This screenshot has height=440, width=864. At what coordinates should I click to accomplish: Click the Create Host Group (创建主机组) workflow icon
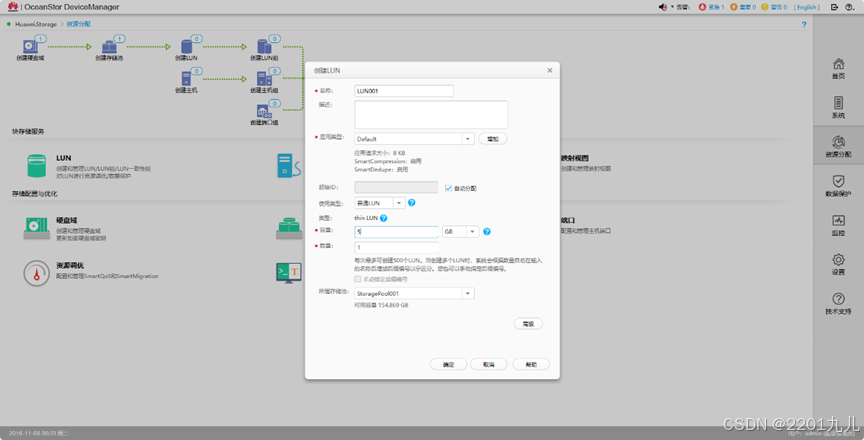(264, 79)
